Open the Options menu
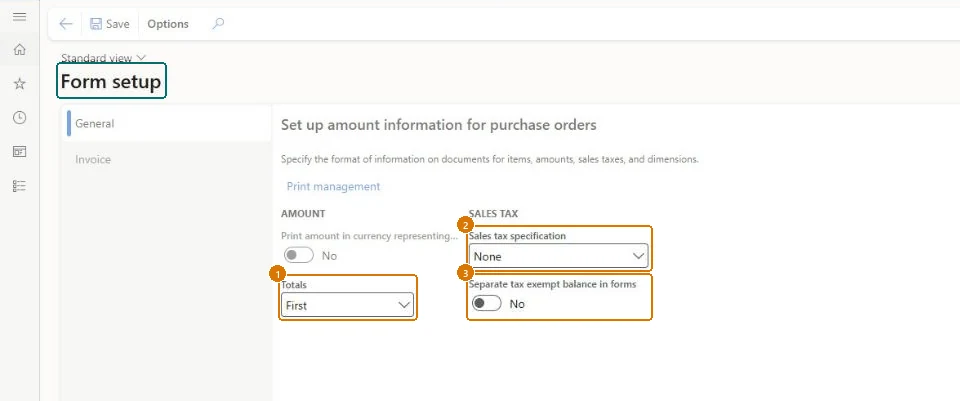 tap(168, 24)
